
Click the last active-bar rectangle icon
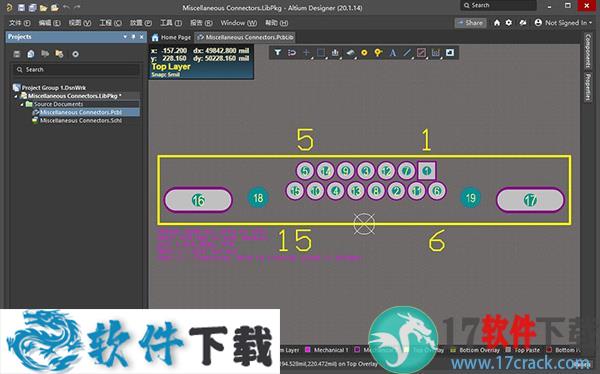450,52
